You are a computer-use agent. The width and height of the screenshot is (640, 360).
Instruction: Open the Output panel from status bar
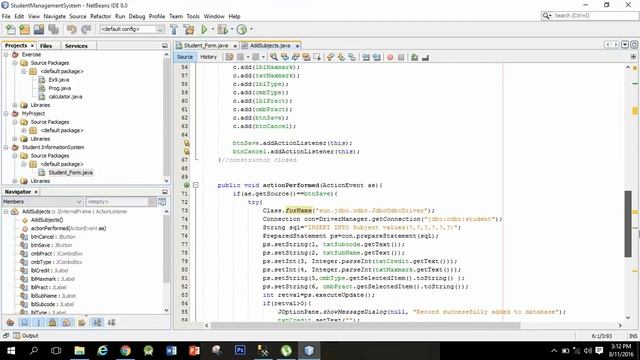pyautogui.click(x=26, y=336)
